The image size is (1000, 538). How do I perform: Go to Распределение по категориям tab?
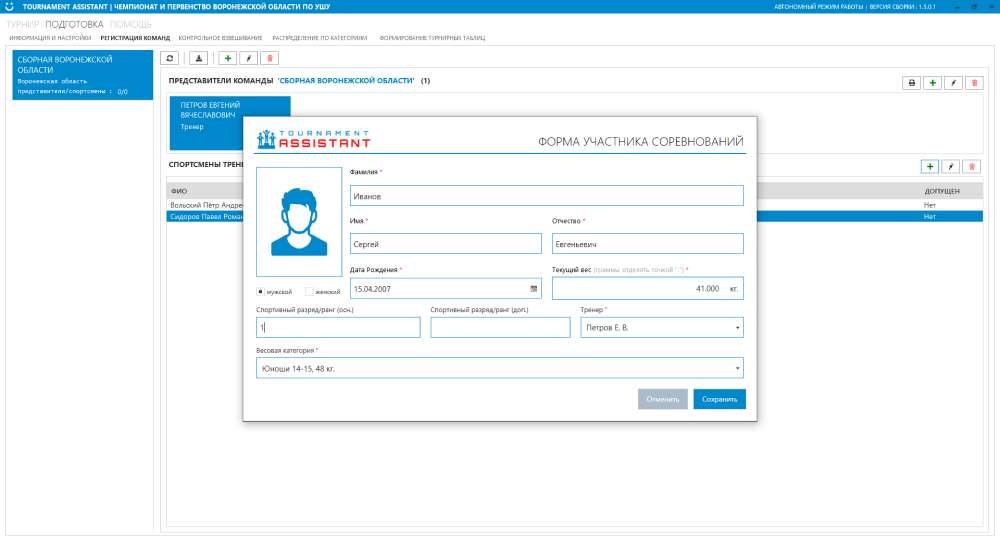point(319,38)
